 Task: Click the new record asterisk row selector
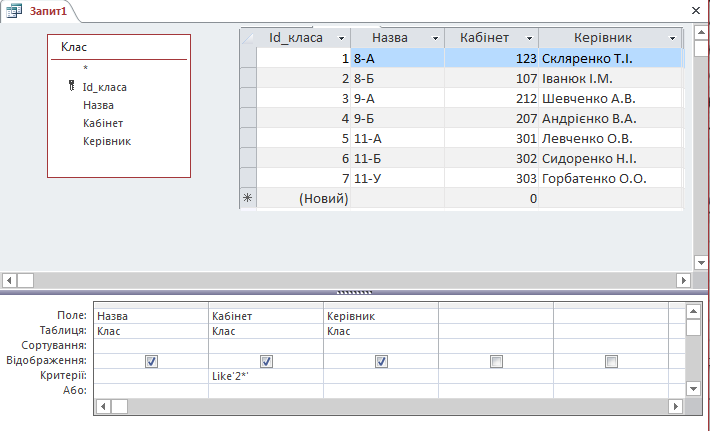(248, 198)
